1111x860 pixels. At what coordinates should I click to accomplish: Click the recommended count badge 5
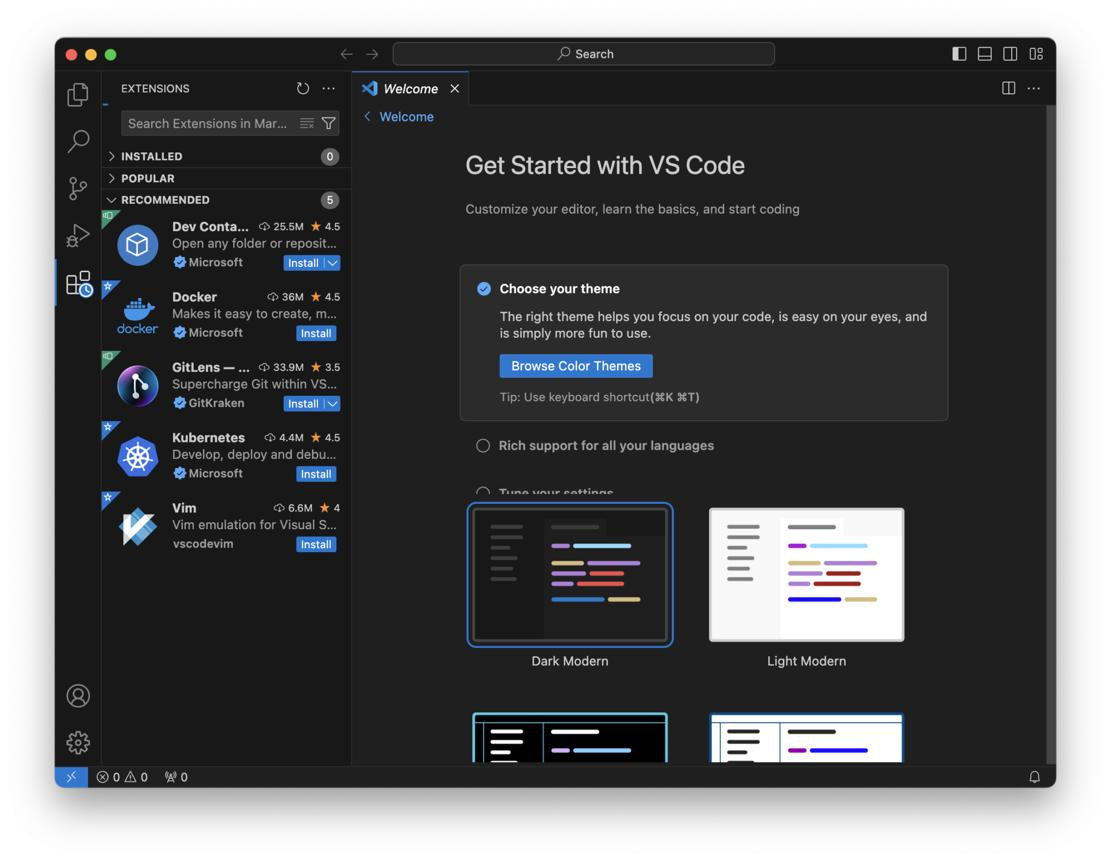tap(329, 200)
